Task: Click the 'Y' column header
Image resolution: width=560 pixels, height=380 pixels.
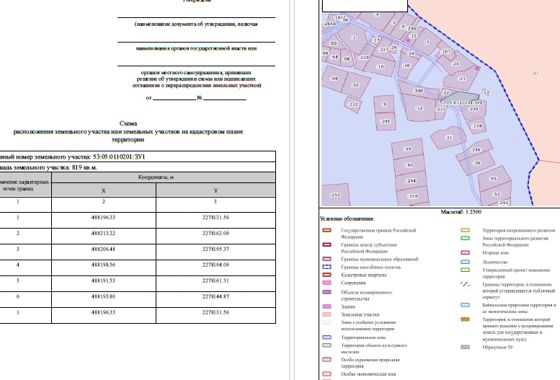Action: tap(216, 191)
